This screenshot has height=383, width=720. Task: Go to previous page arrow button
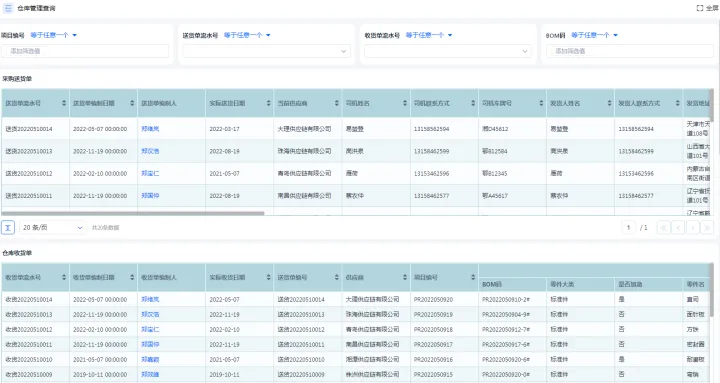point(678,227)
